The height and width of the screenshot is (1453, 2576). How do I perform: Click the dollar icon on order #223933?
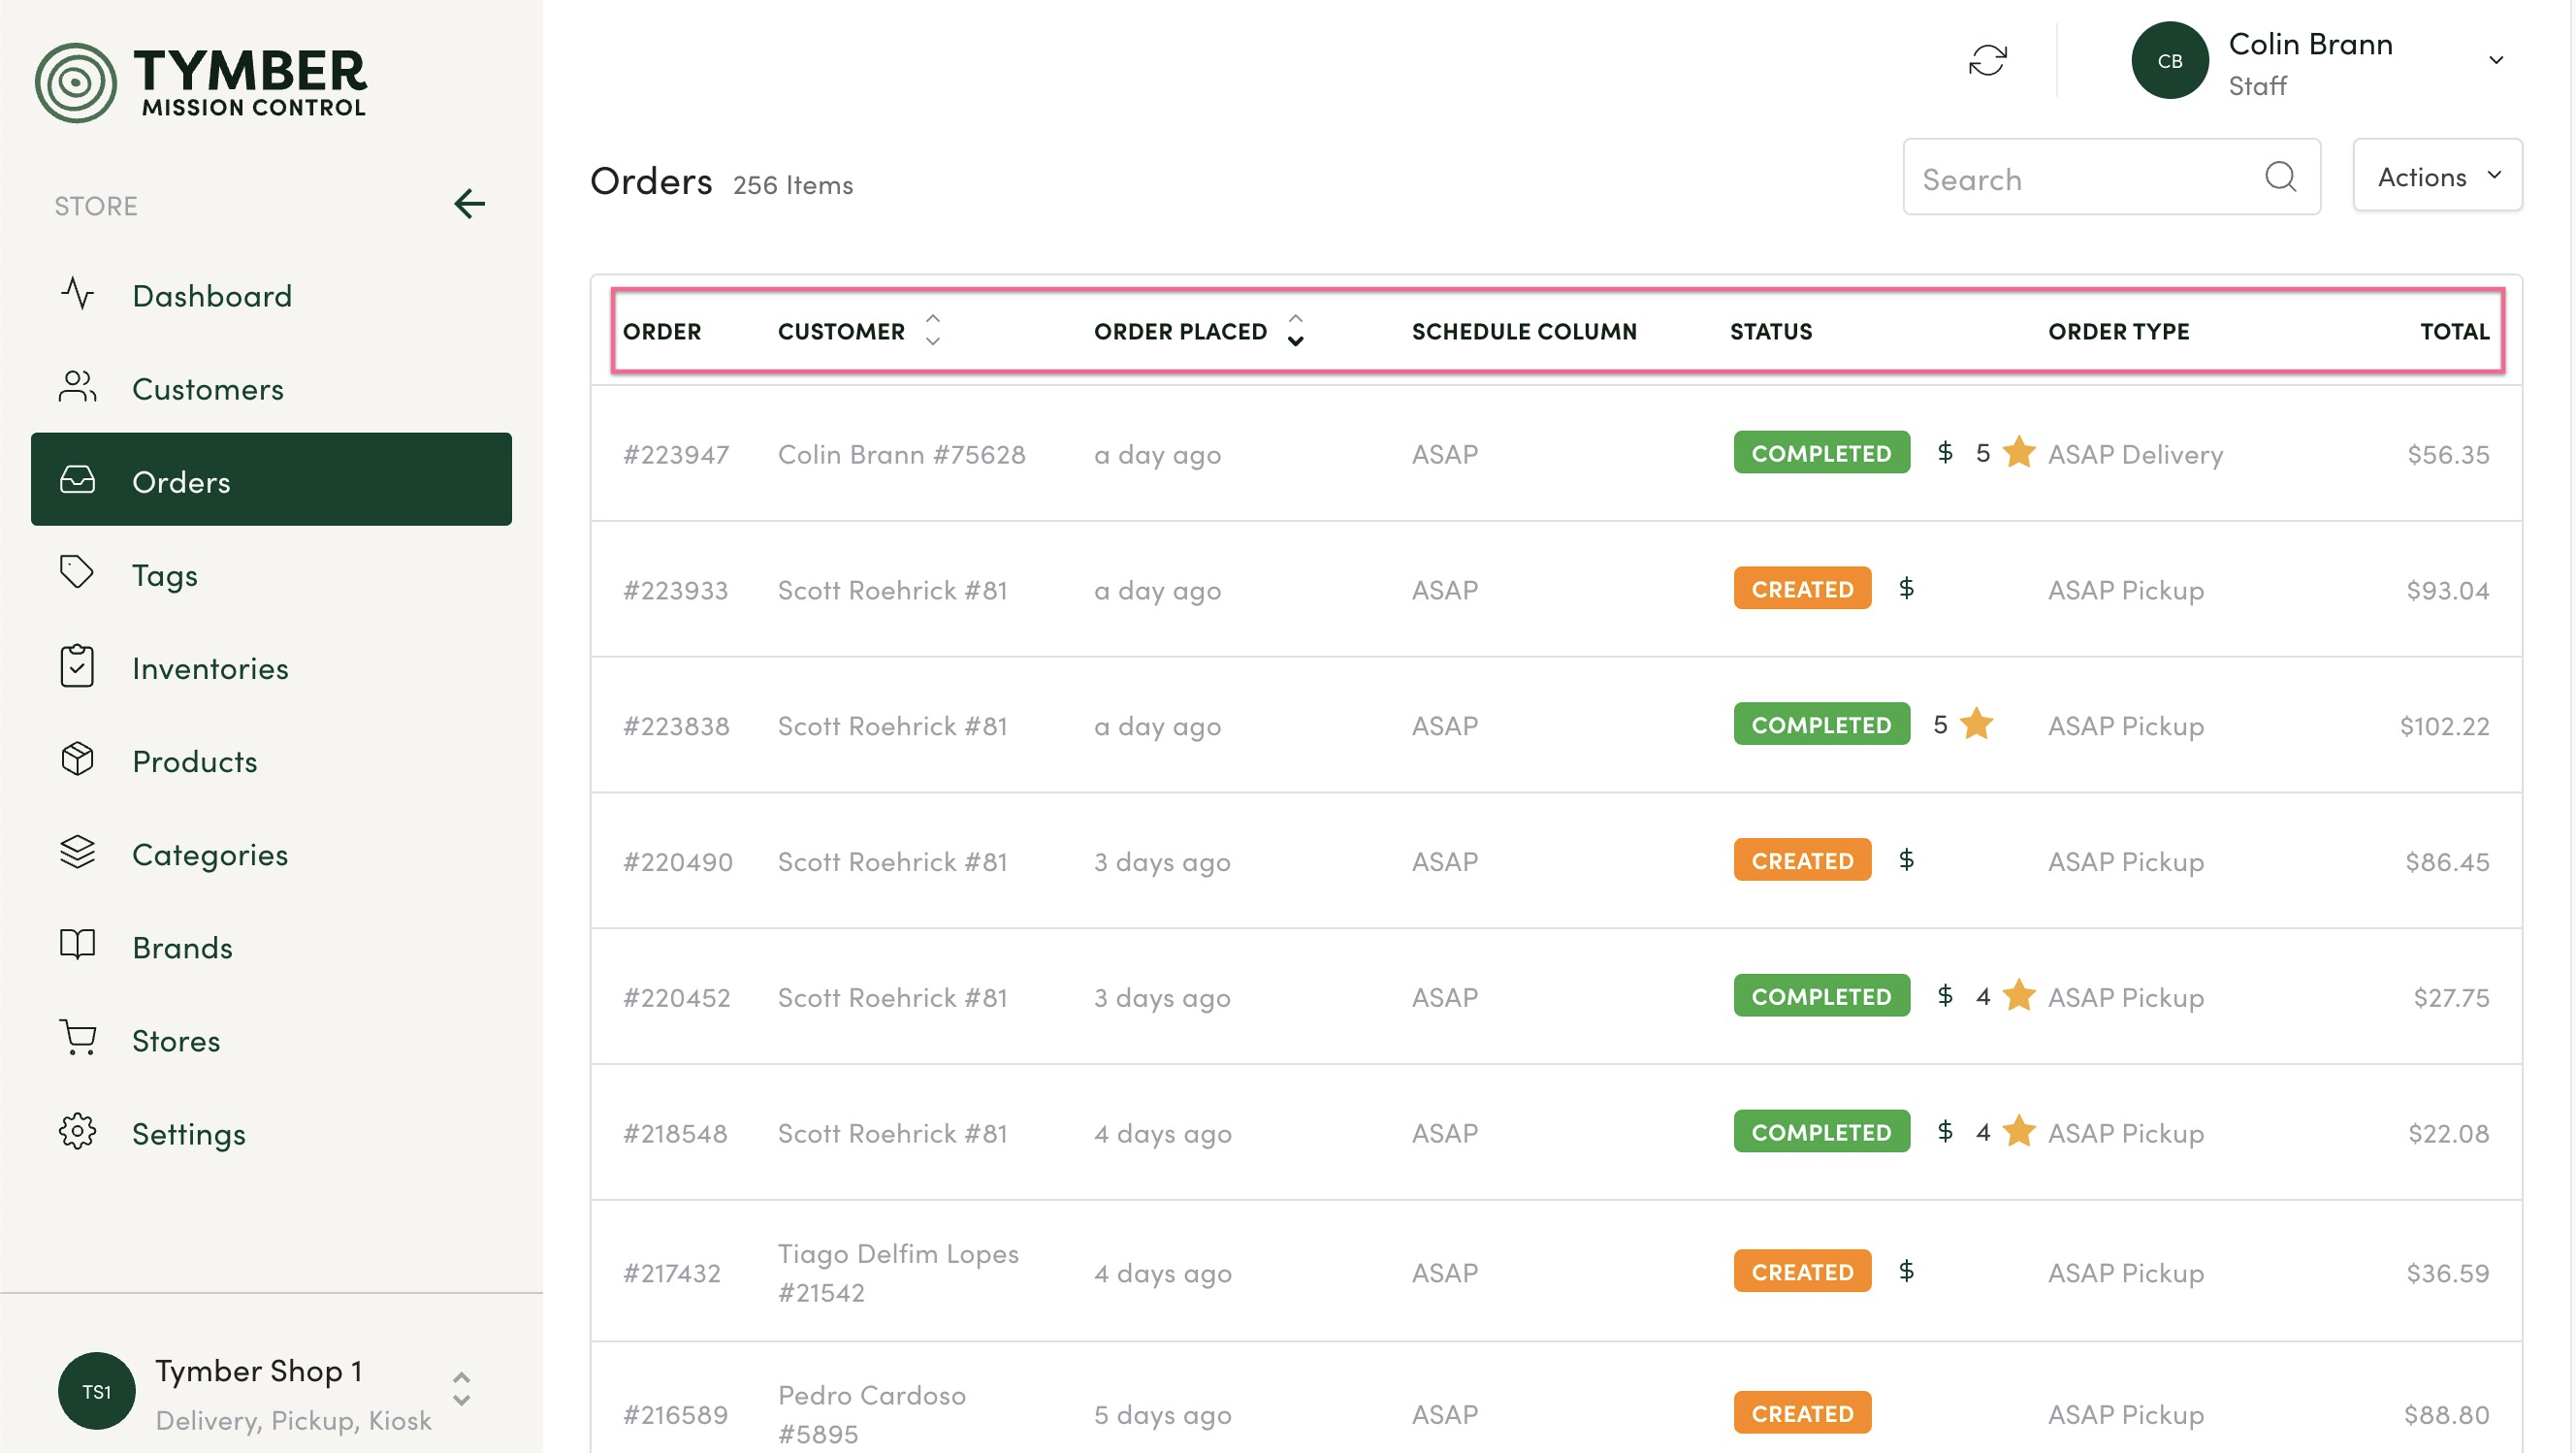tap(1906, 588)
